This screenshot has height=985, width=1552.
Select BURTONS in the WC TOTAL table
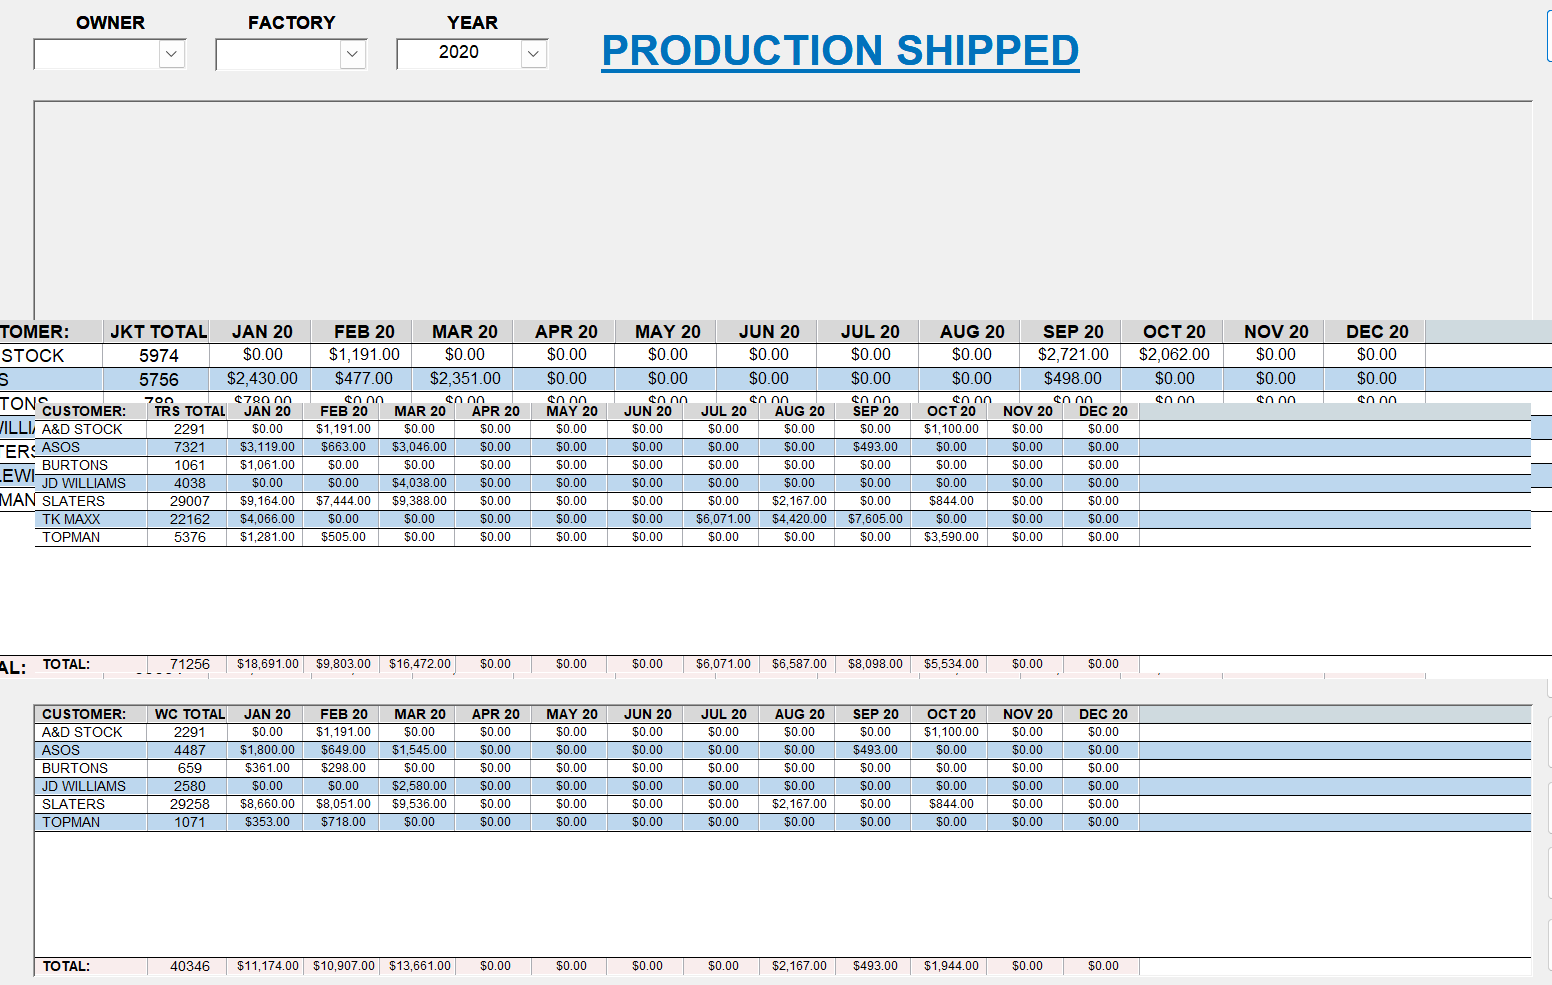pyautogui.click(x=75, y=768)
